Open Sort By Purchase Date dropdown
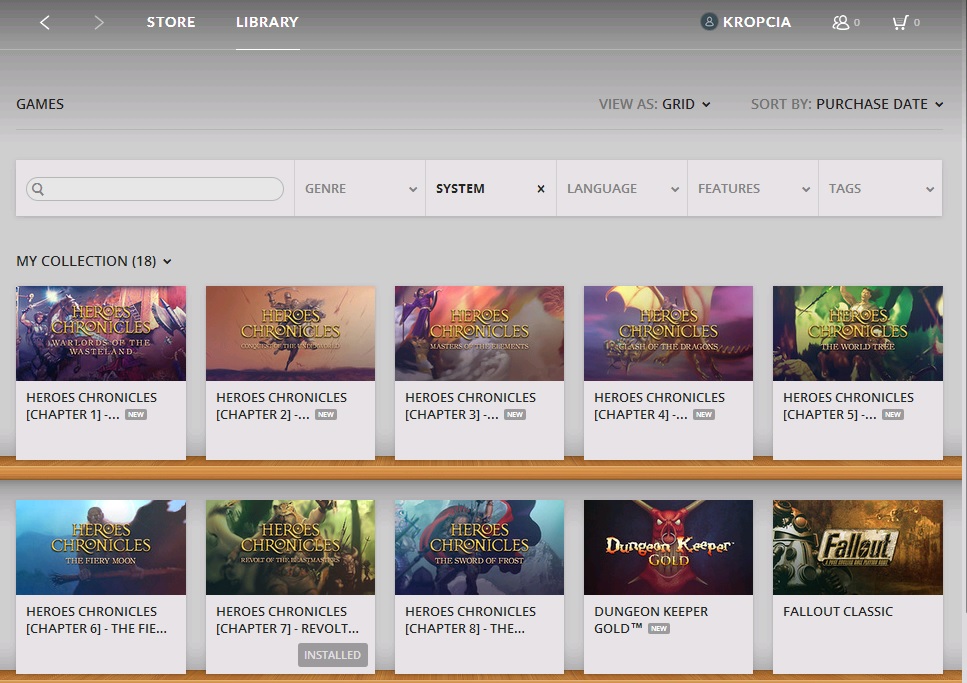967x683 pixels. point(847,104)
